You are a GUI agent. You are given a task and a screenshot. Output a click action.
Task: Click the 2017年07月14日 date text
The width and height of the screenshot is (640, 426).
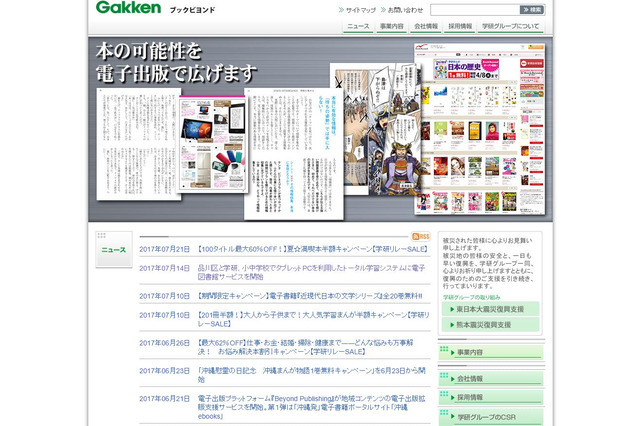click(x=164, y=268)
